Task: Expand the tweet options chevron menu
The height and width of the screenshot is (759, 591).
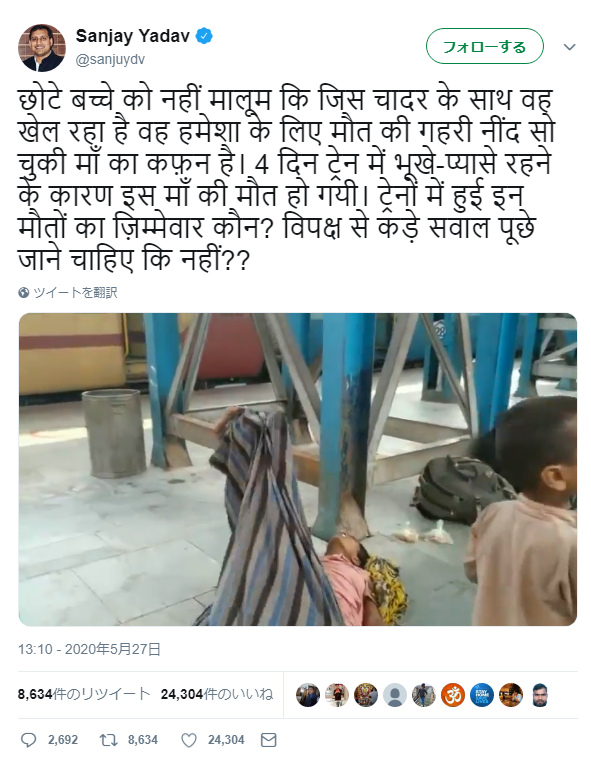Action: [x=570, y=47]
